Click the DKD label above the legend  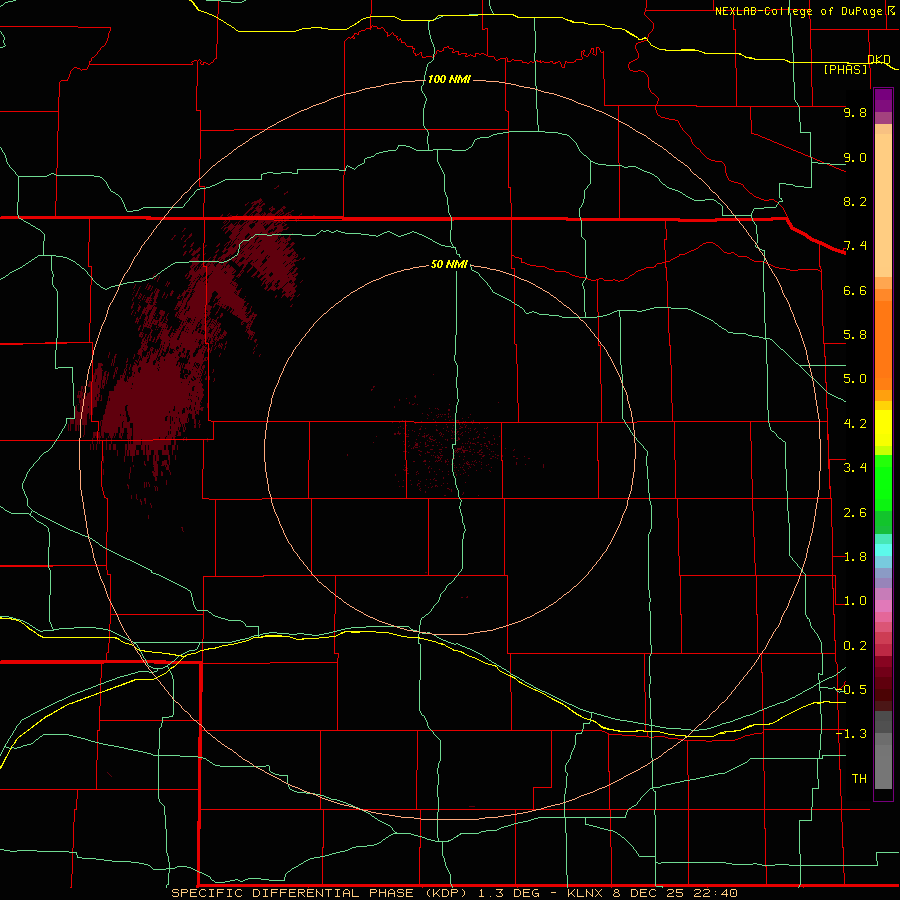(879, 59)
